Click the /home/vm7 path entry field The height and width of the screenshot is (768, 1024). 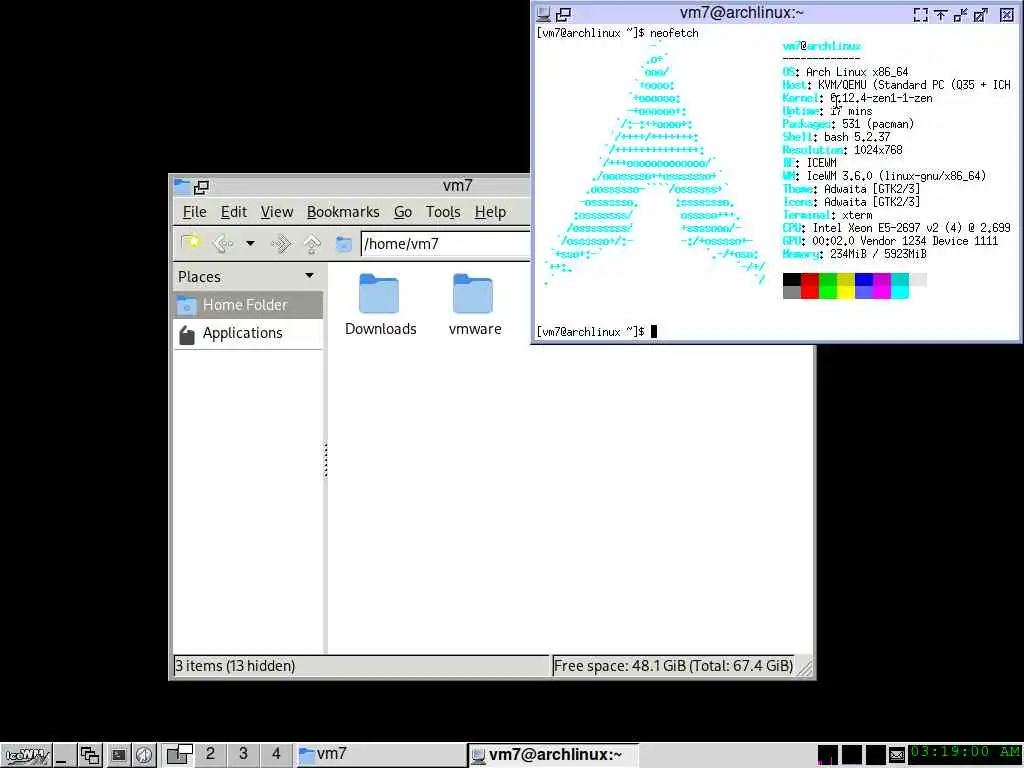tap(445, 244)
